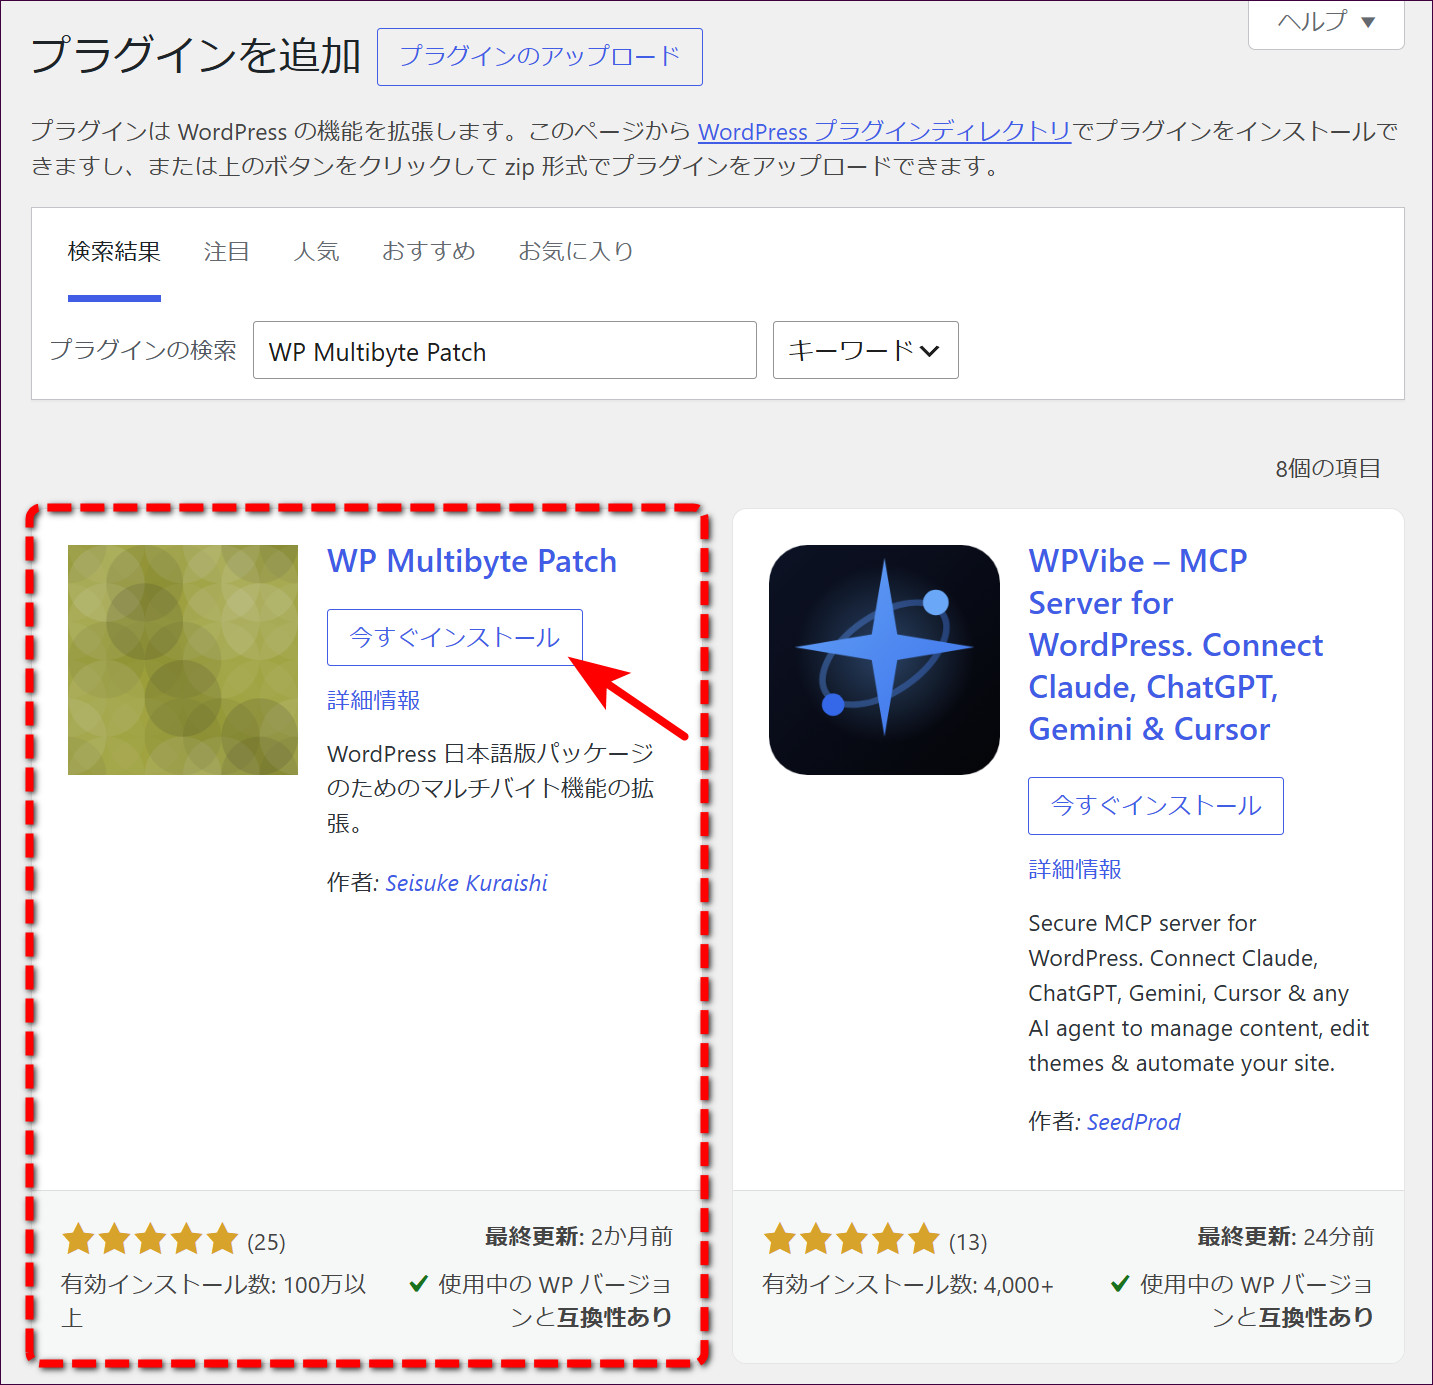Viewport: 1433px width, 1385px height.
Task: Click the 最終更新: 24分前 text
Action: point(1286,1237)
